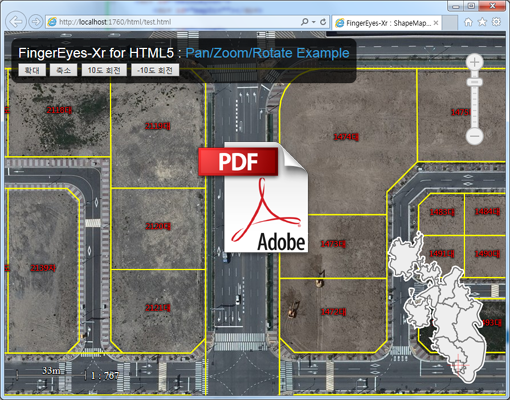Click the browser Forward arrow button
The width and height of the screenshot is (510, 400).
pos(36,22)
